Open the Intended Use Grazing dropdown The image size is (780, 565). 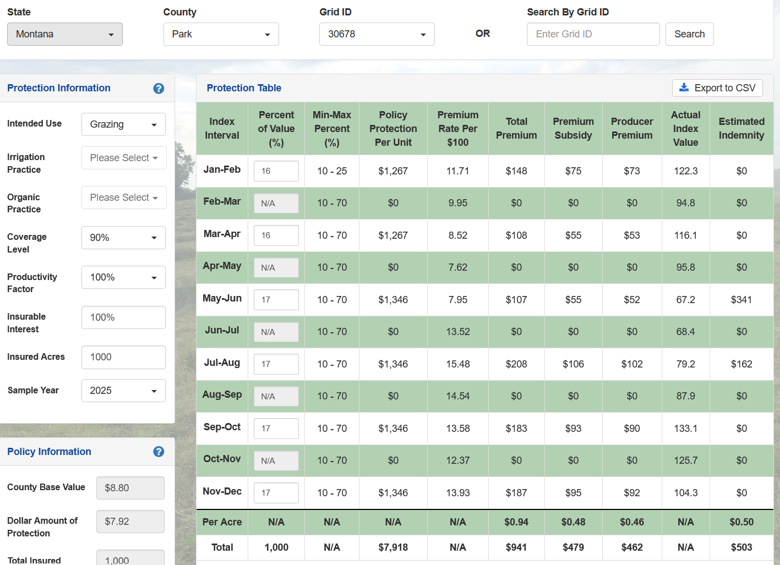pos(123,124)
